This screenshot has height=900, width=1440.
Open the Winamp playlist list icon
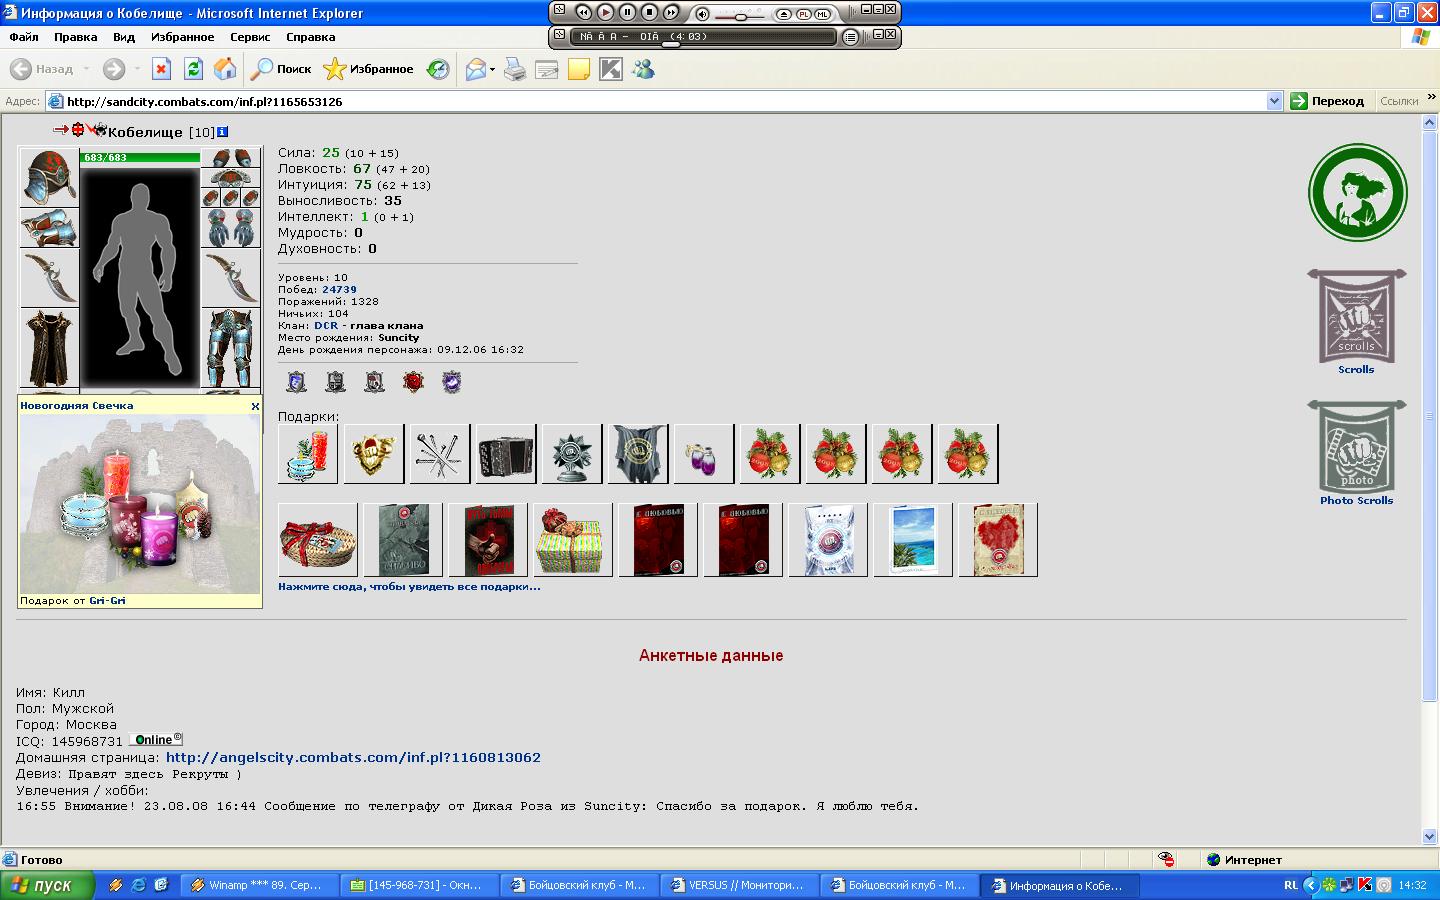point(850,37)
